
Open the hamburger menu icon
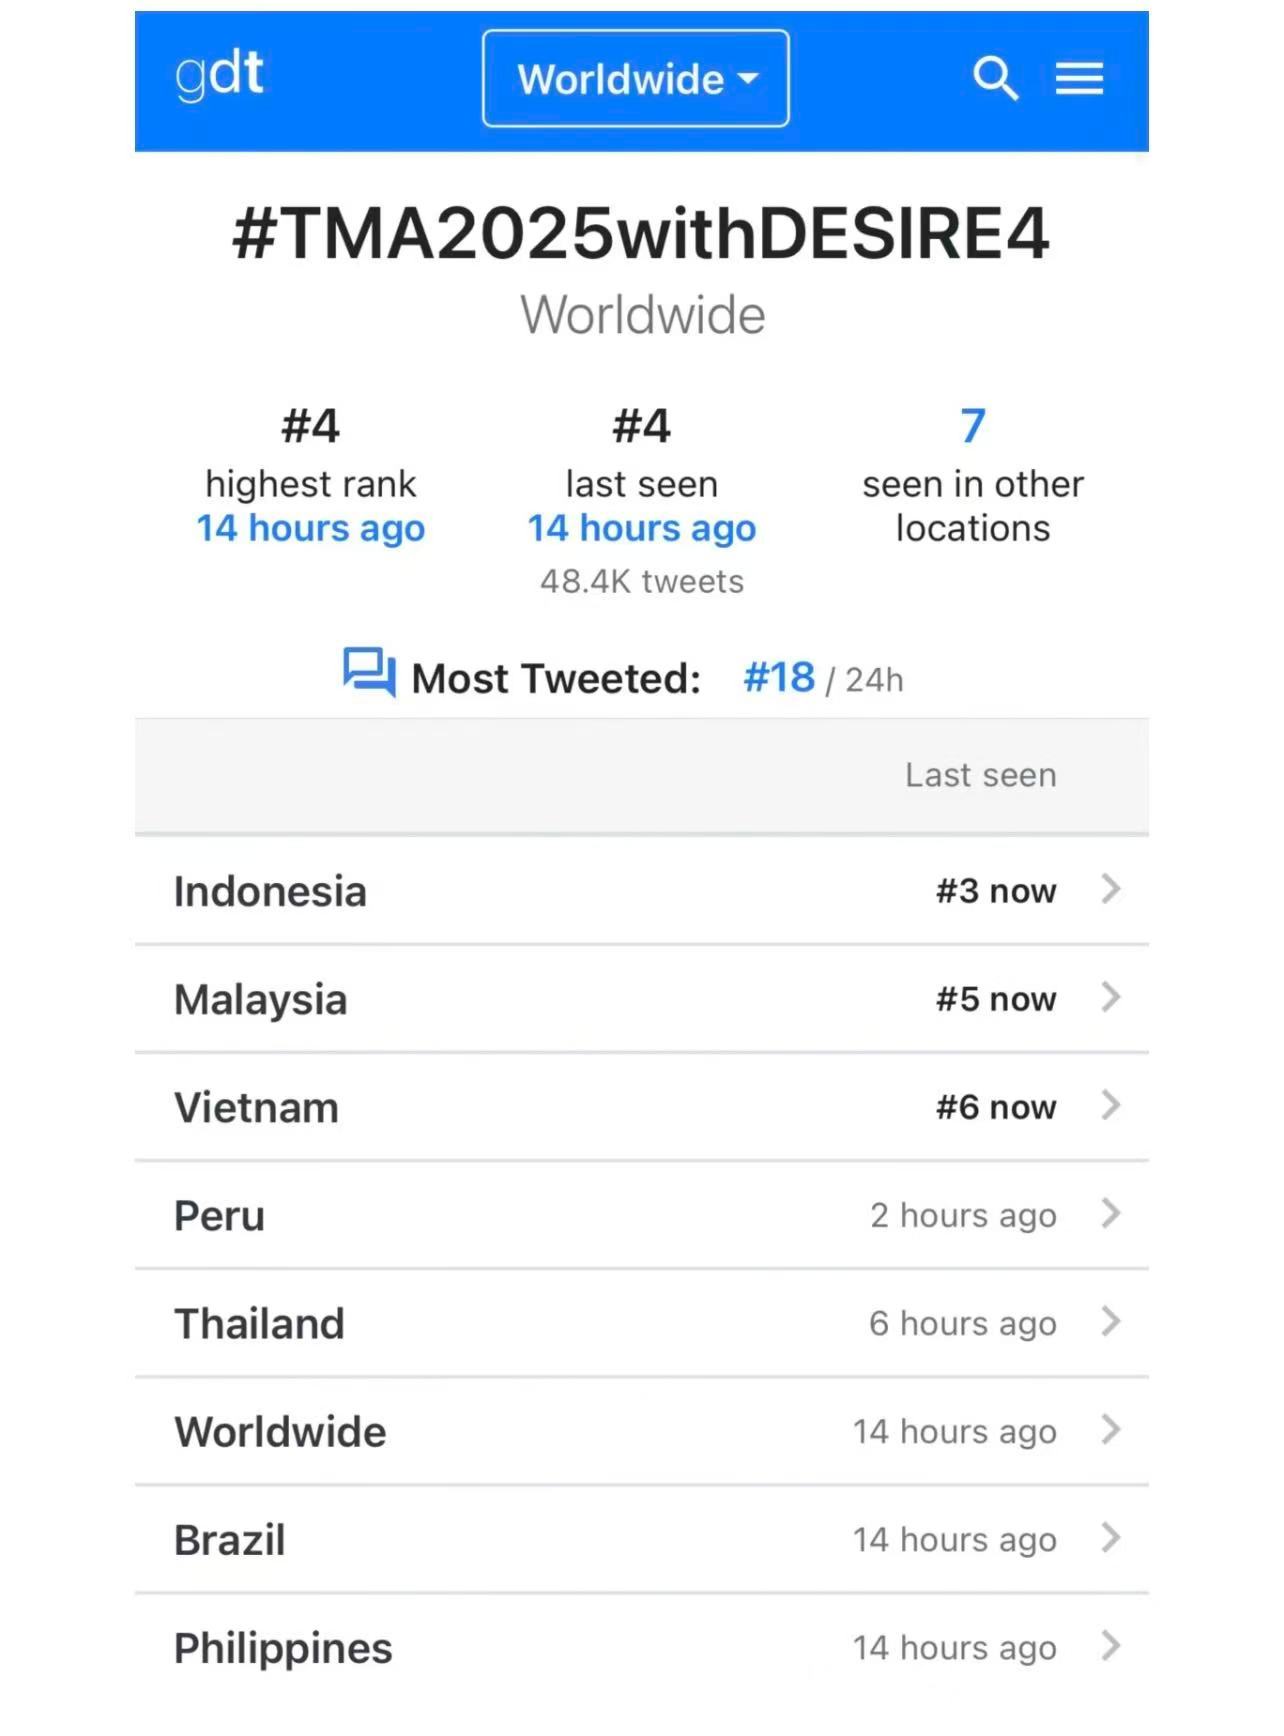coord(1079,79)
